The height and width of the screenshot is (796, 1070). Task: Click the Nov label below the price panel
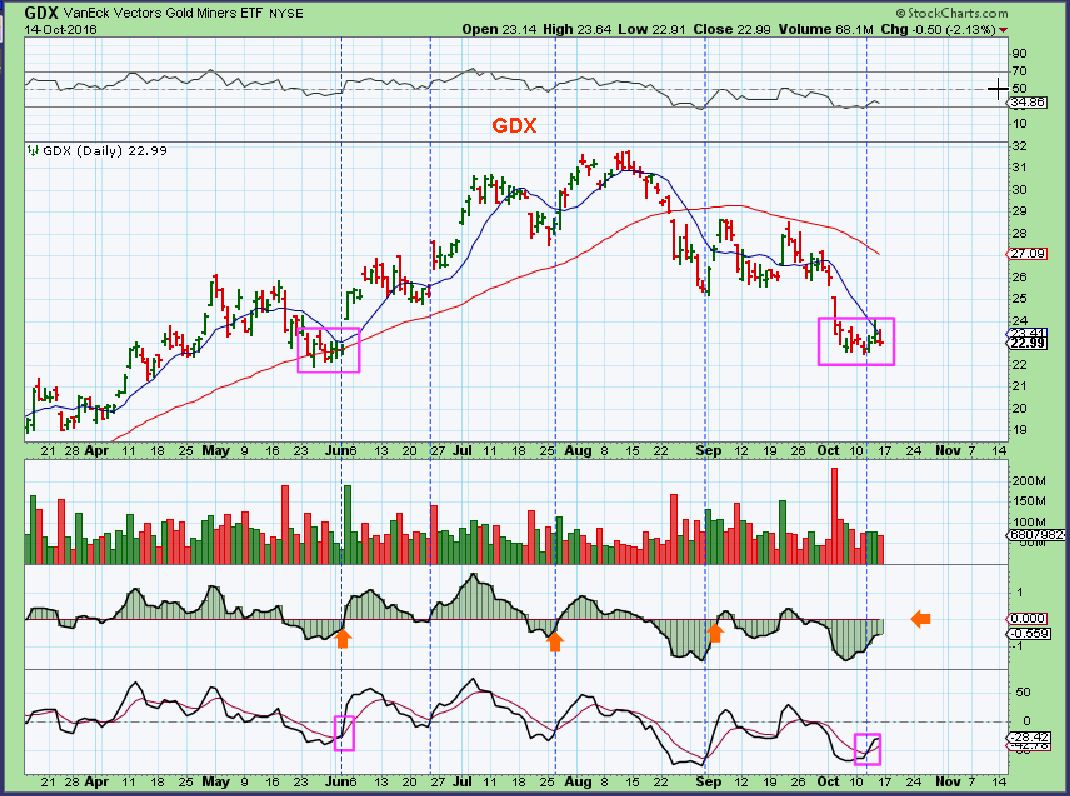click(x=948, y=451)
